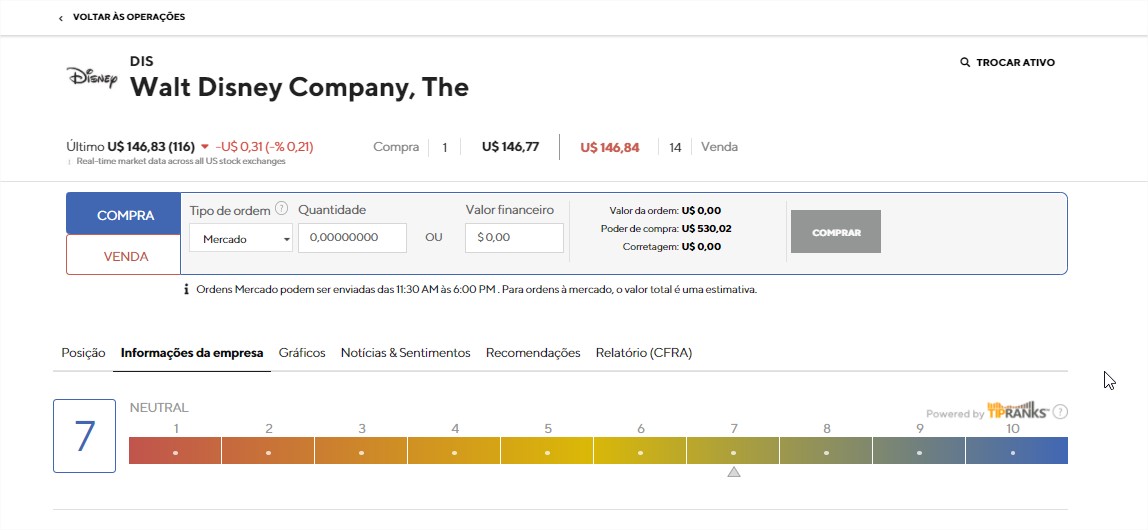
Task: Switch to the Gráficos tab
Action: point(302,353)
